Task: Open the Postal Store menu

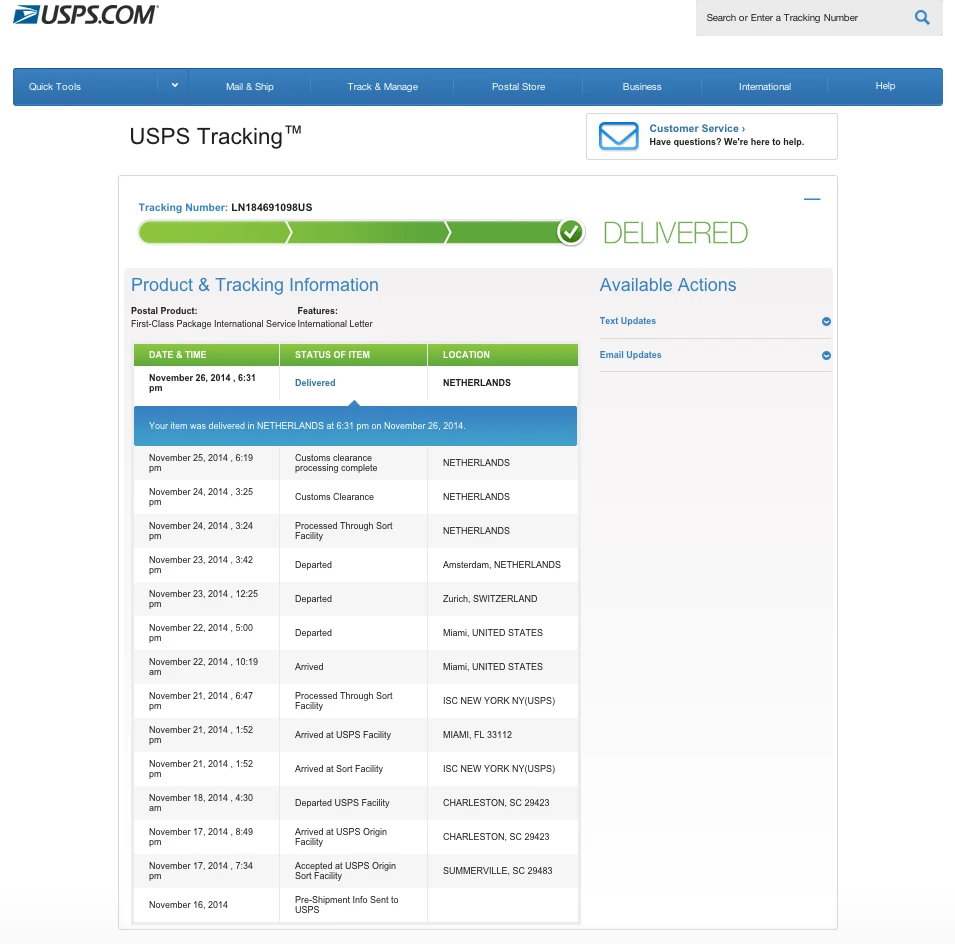Action: (x=518, y=86)
